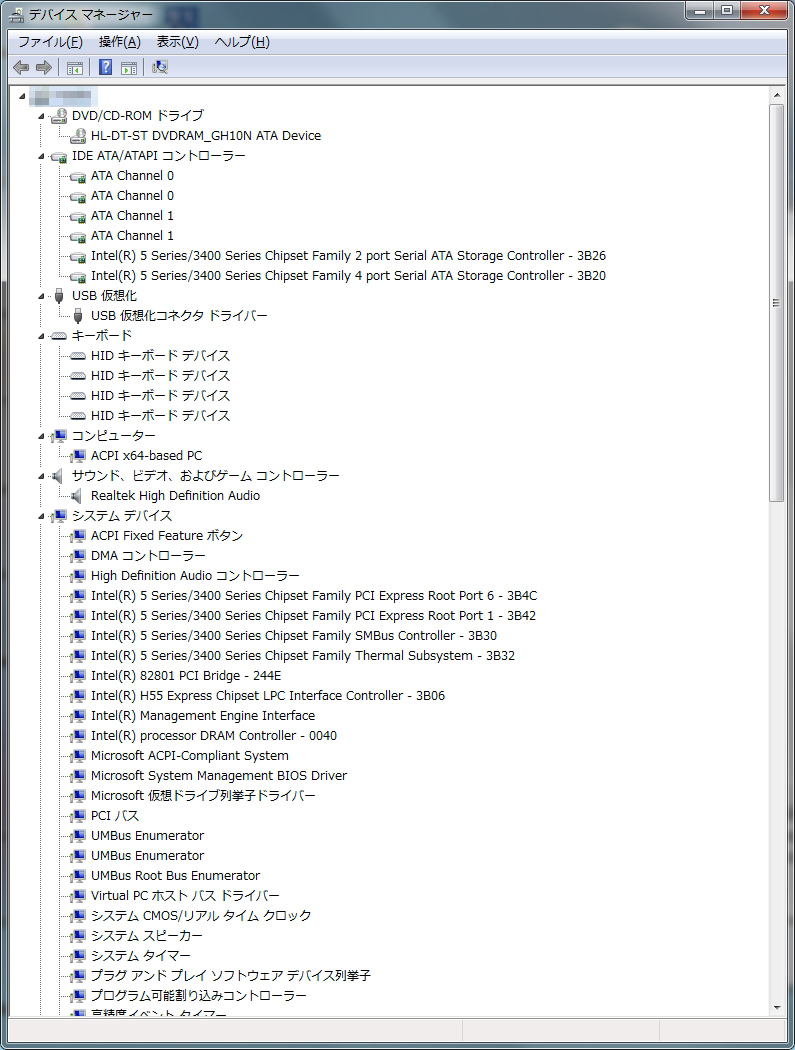This screenshot has width=795, height=1050.
Task: Click the Forward arrow toolbar icon
Action: pos(44,67)
